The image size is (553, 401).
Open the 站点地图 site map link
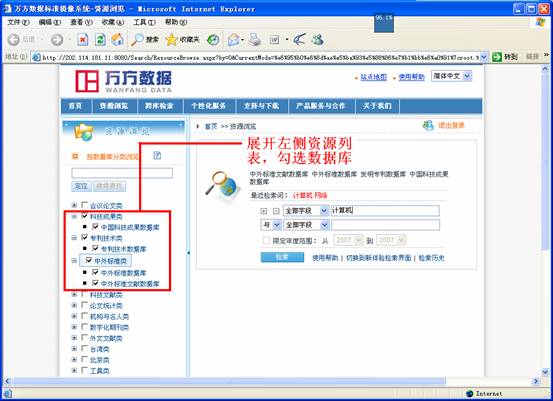click(x=373, y=77)
